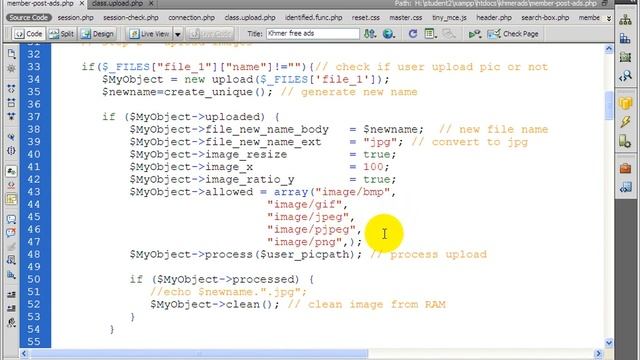Click vertical scrollbar down arrow
Image resolution: width=640 pixels, height=360 pixels.
pos(609,343)
